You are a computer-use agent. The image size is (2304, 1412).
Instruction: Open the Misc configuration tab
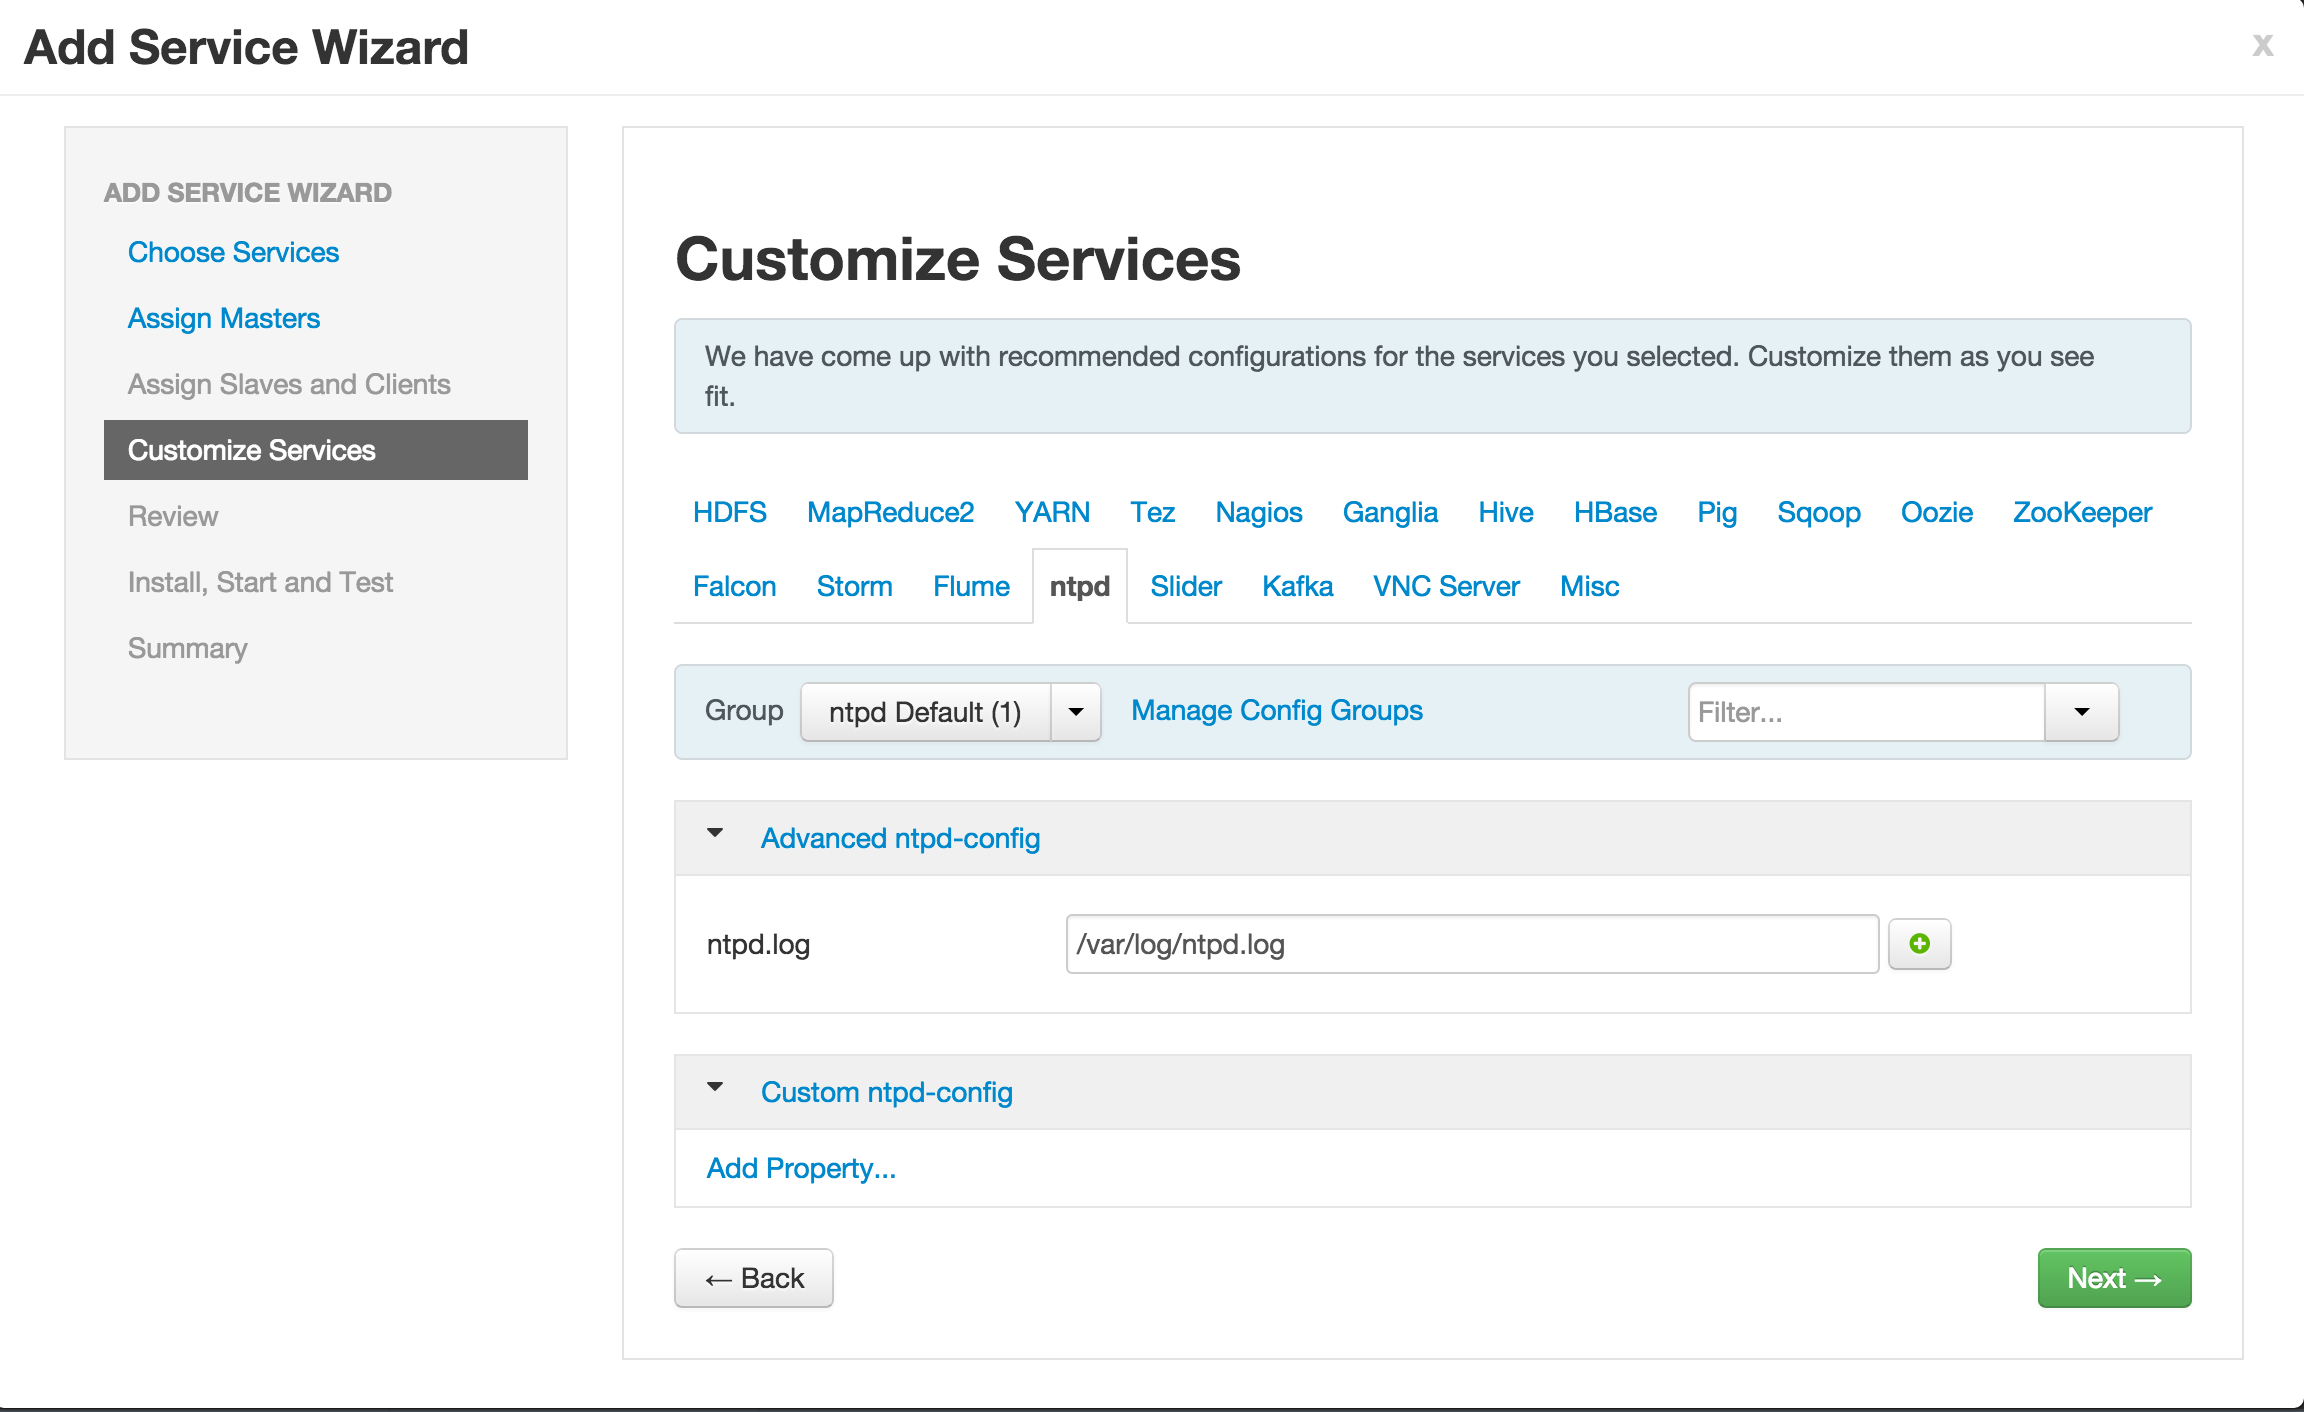pos(1589,586)
